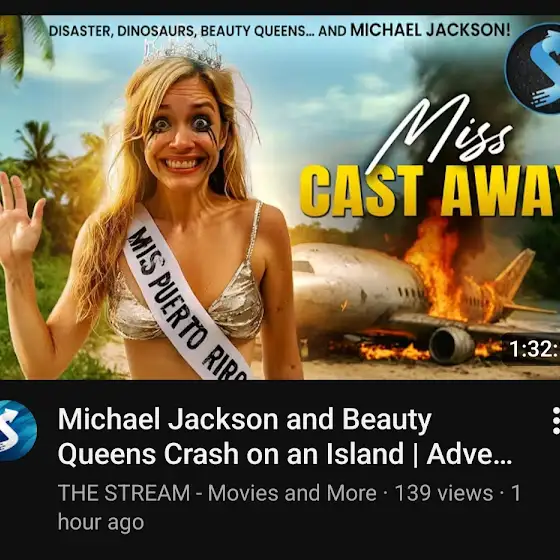The image size is (560, 560).
Task: Click the "hour ago" upload time text
Action: (101, 522)
